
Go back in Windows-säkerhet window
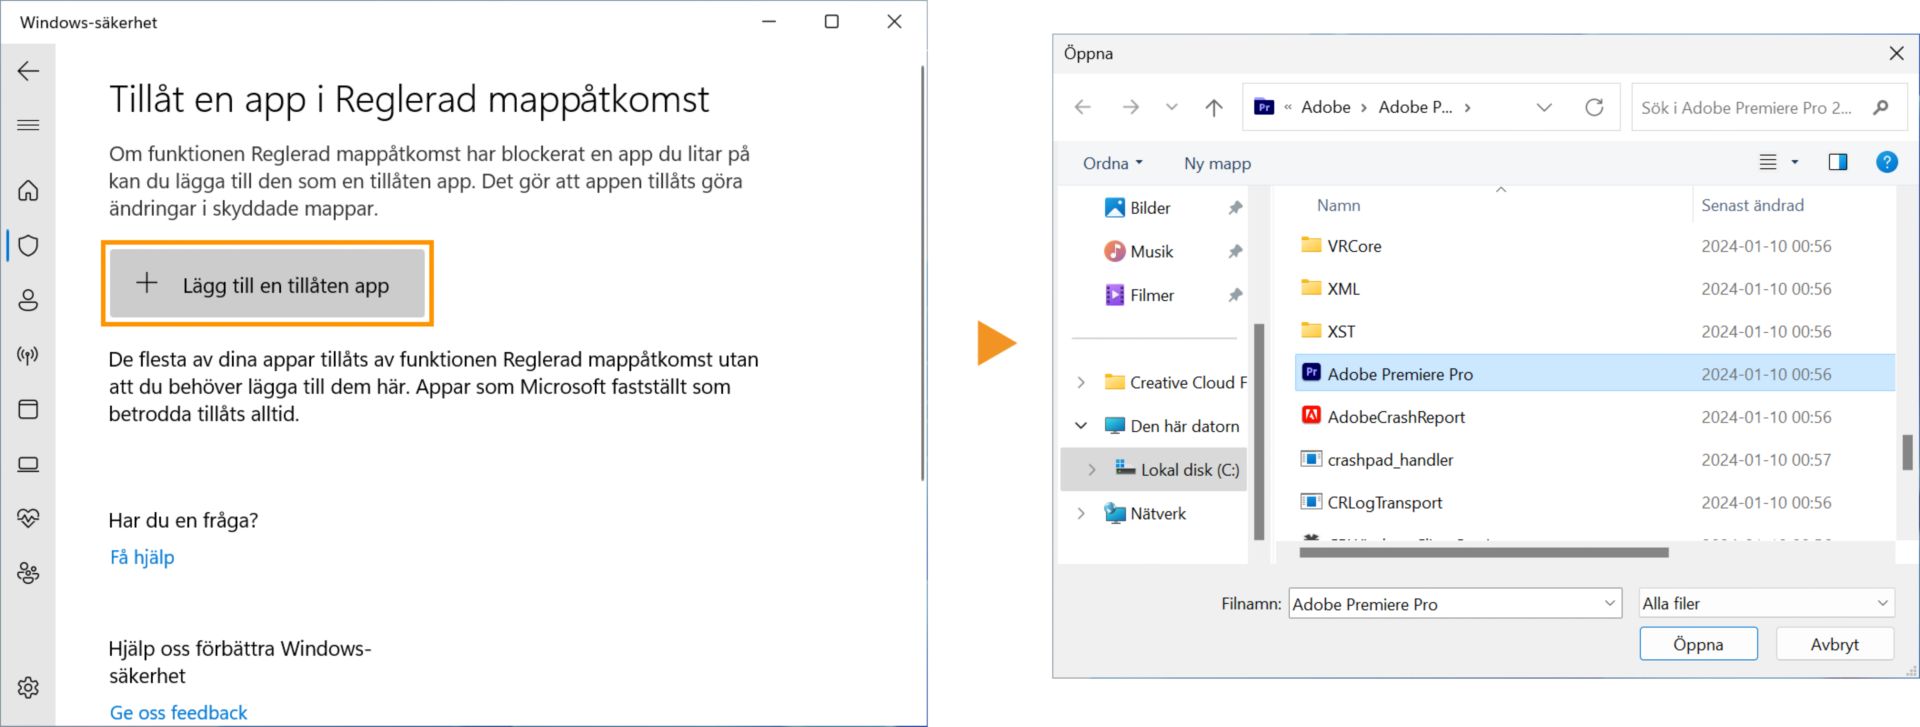[x=28, y=71]
